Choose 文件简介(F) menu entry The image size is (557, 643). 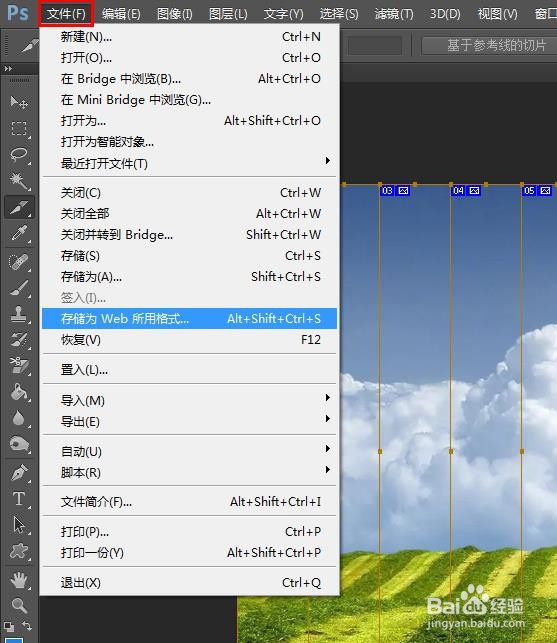click(x=189, y=502)
